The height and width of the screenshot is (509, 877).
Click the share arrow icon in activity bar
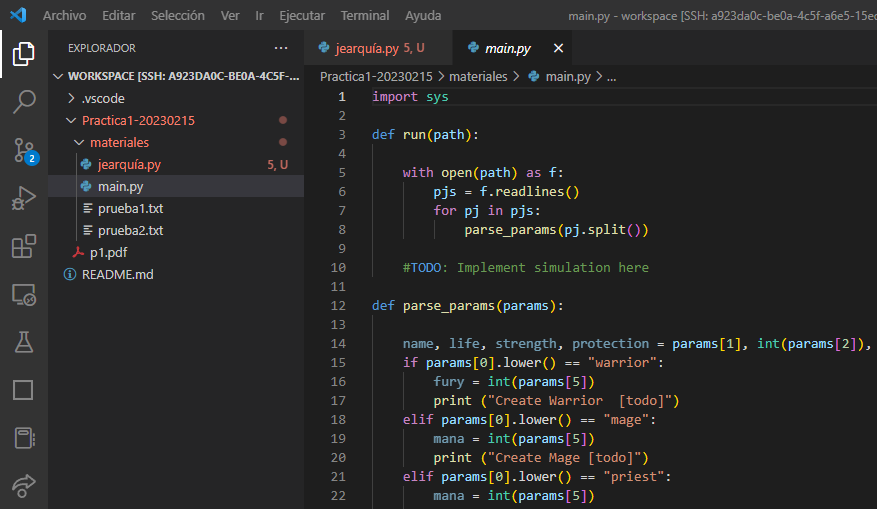(23, 486)
